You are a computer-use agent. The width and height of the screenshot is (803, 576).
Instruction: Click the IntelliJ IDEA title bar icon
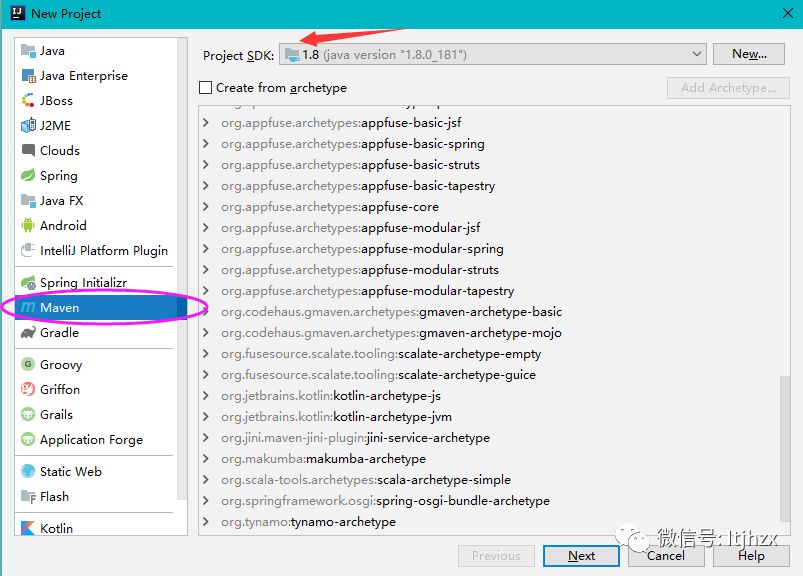[x=18, y=13]
